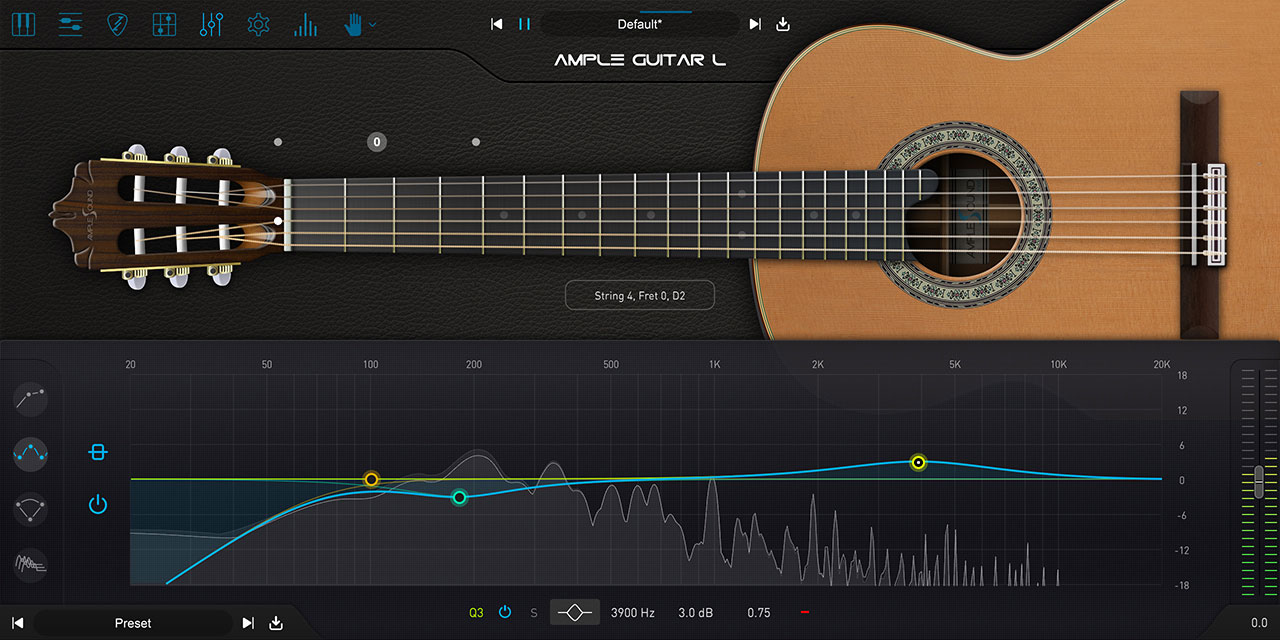1280x640 pixels.
Task: Select the EQ curve module icon
Action: (x=31, y=453)
